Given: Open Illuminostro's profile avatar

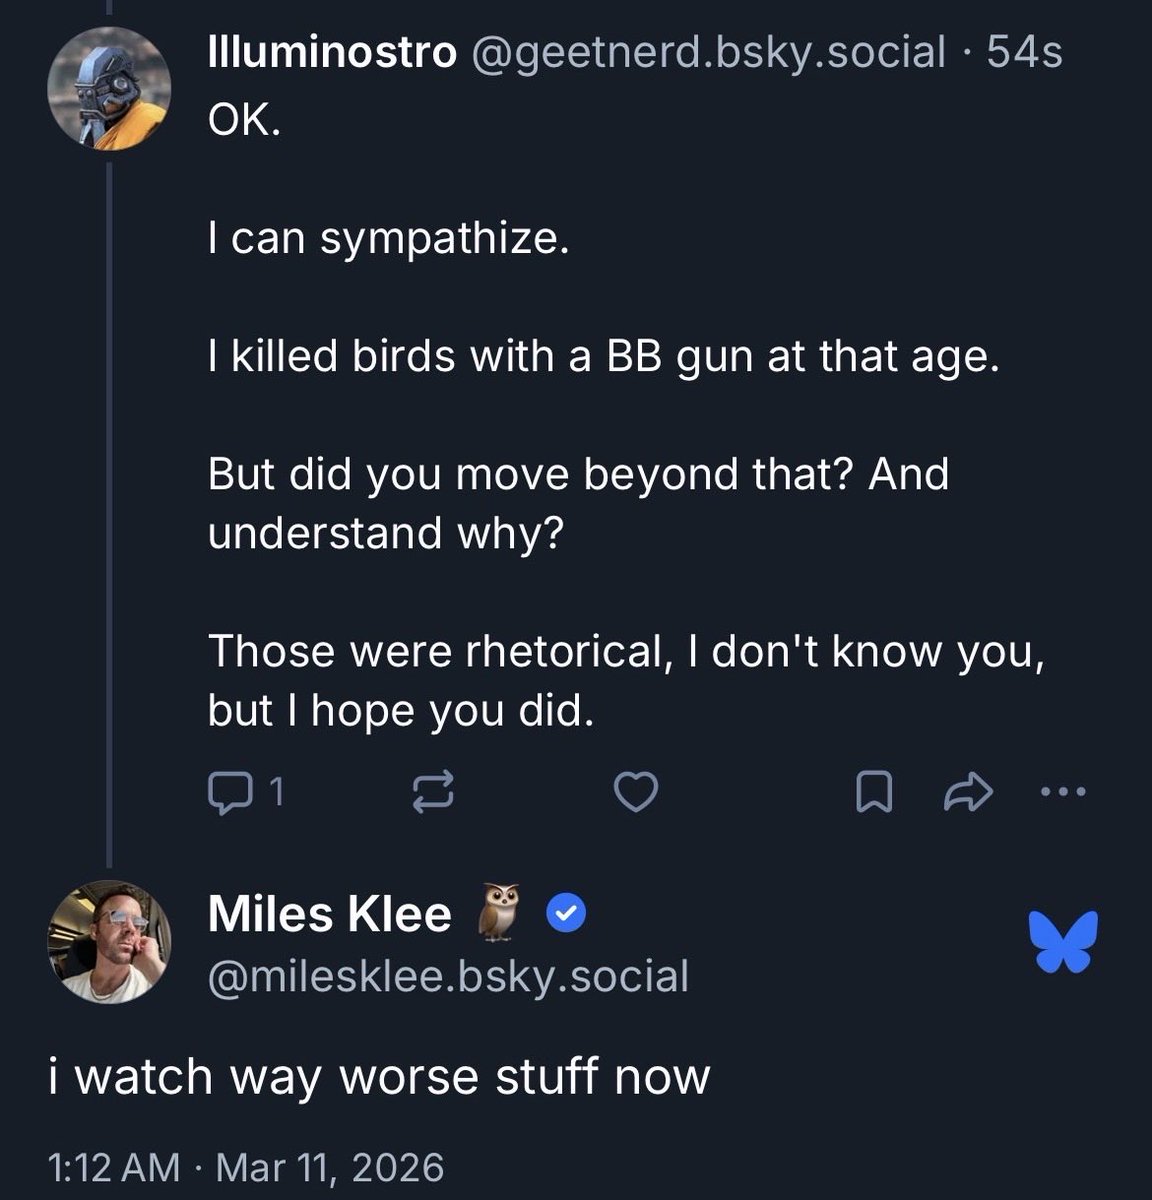Looking at the screenshot, I should pos(109,89).
